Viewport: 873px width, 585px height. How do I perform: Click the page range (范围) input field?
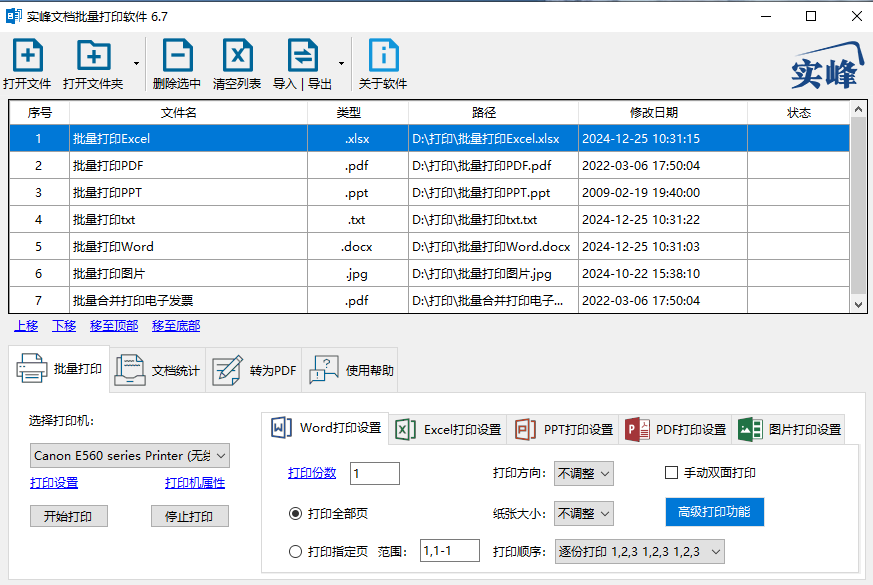(x=450, y=550)
